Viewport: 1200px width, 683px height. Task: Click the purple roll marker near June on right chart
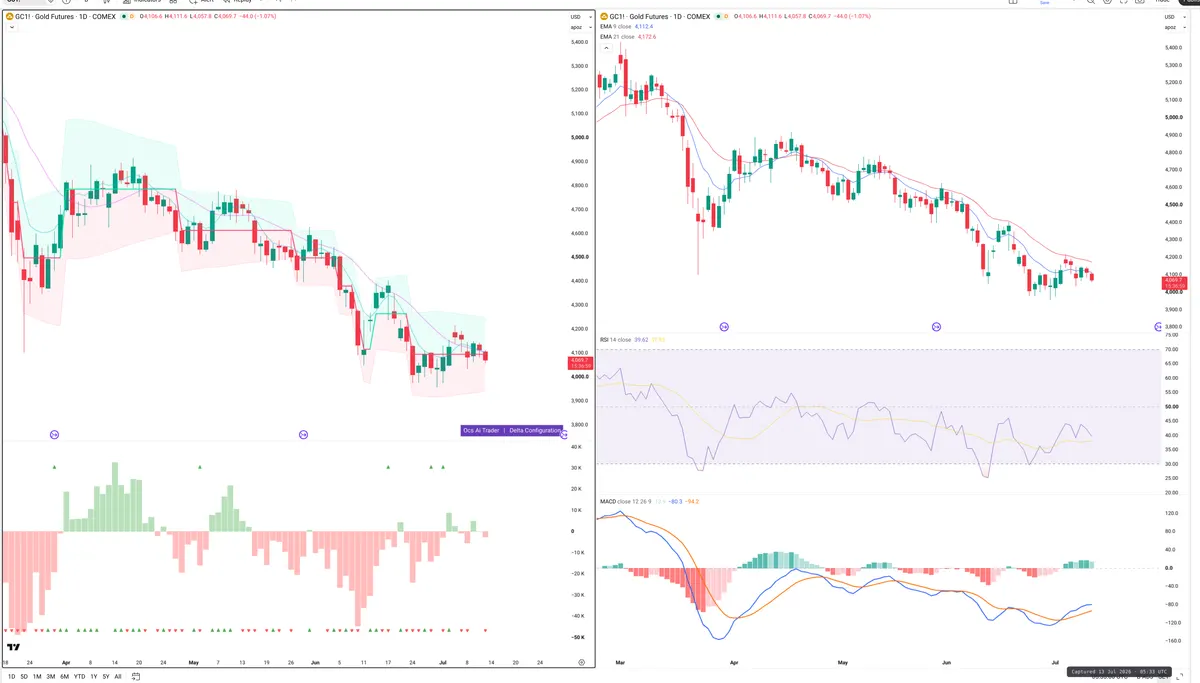tap(937, 327)
